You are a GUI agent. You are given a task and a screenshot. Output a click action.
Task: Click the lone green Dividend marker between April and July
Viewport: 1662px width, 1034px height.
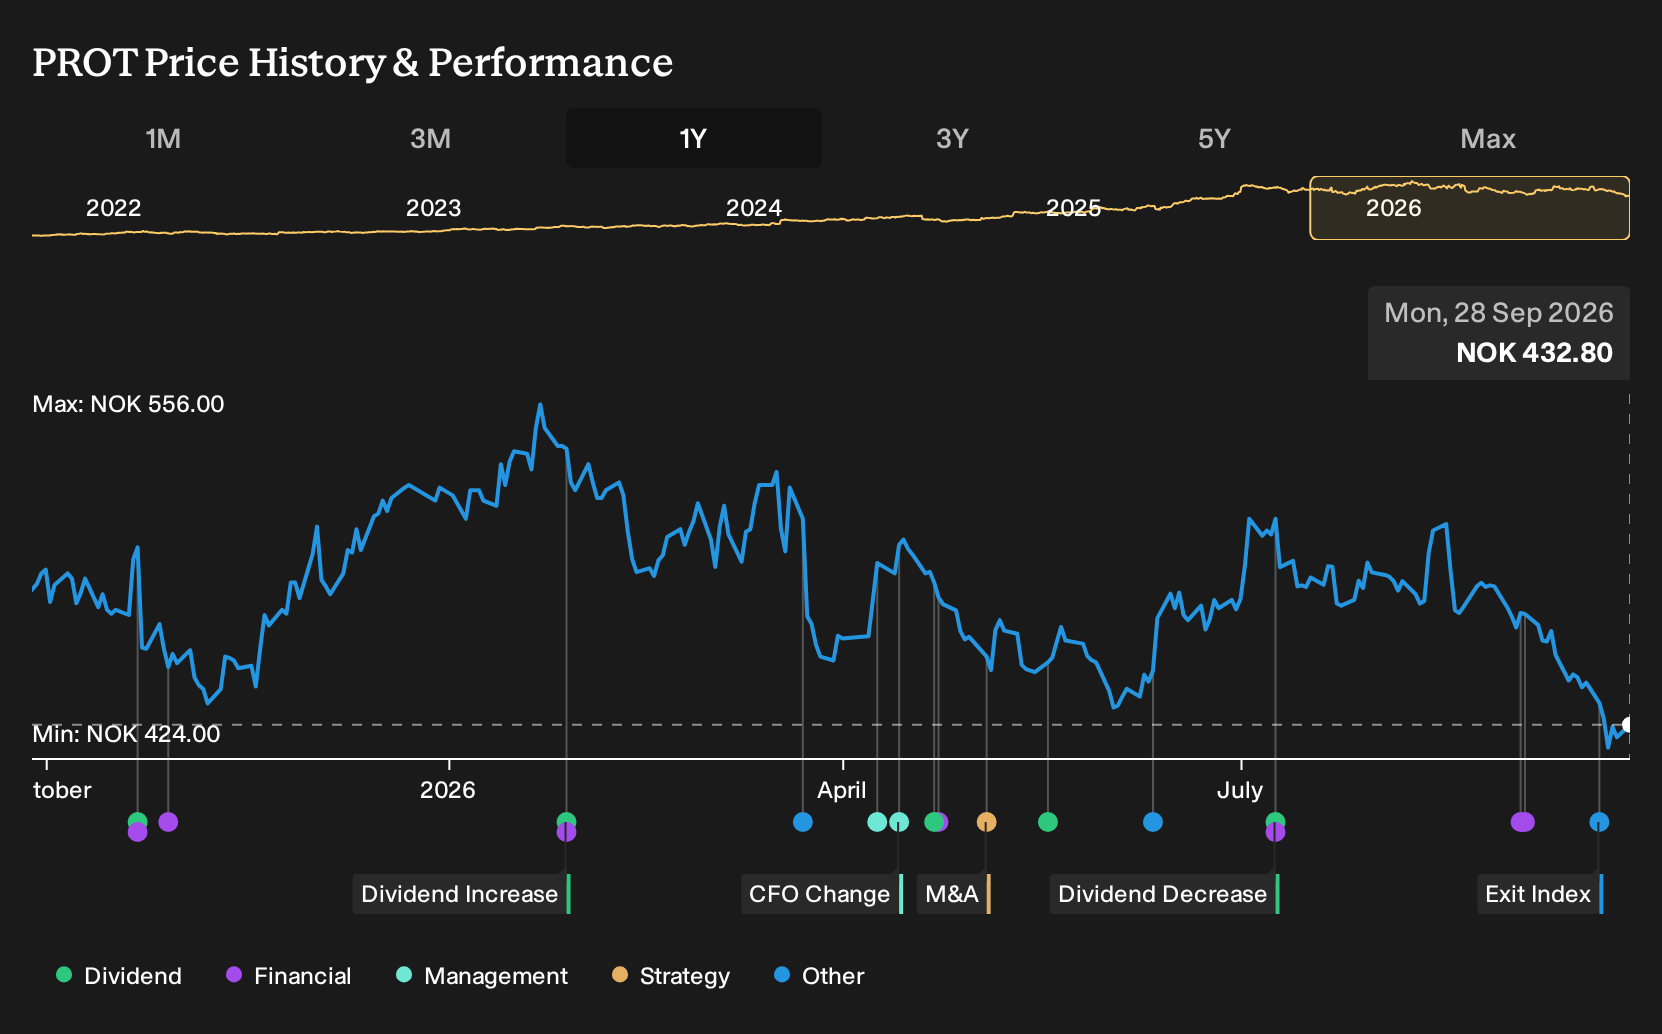pyautogui.click(x=1048, y=822)
